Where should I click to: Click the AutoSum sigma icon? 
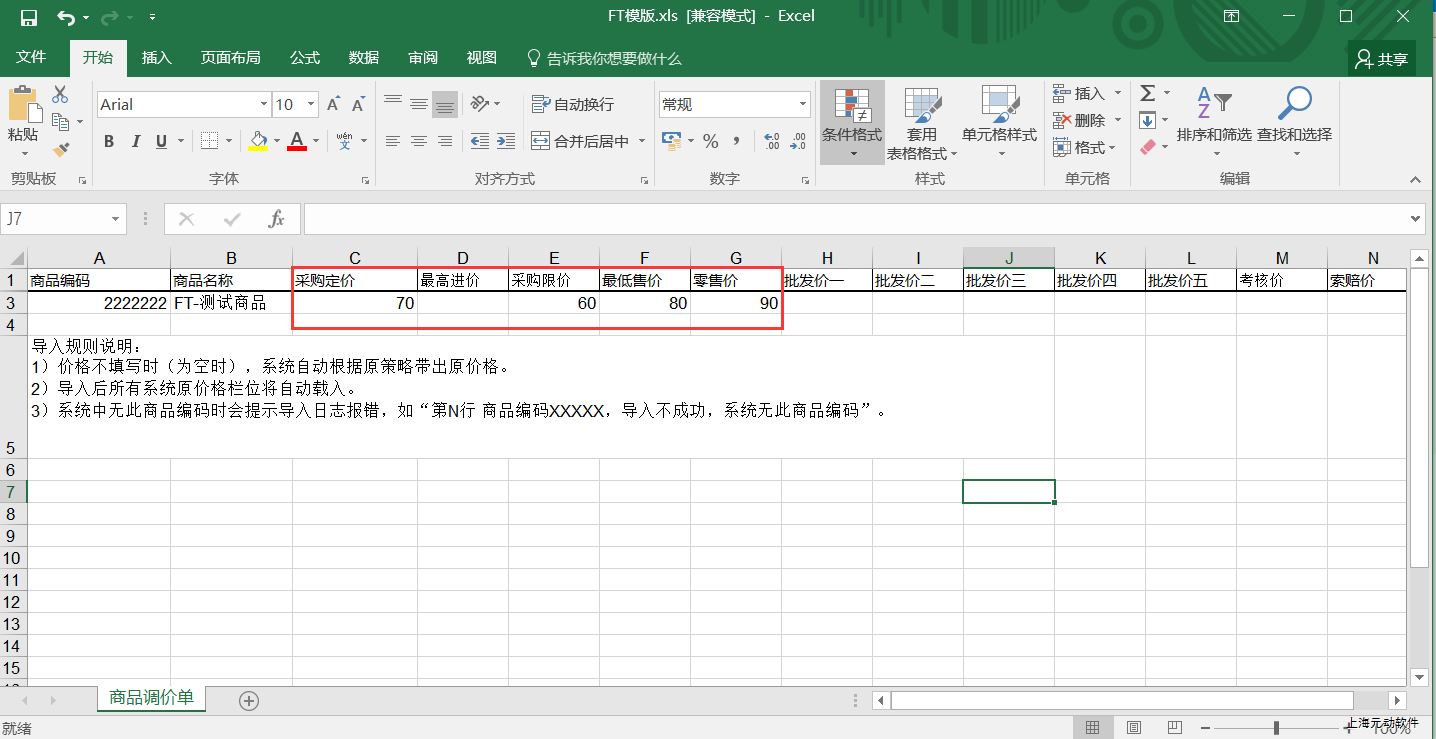pos(1148,93)
